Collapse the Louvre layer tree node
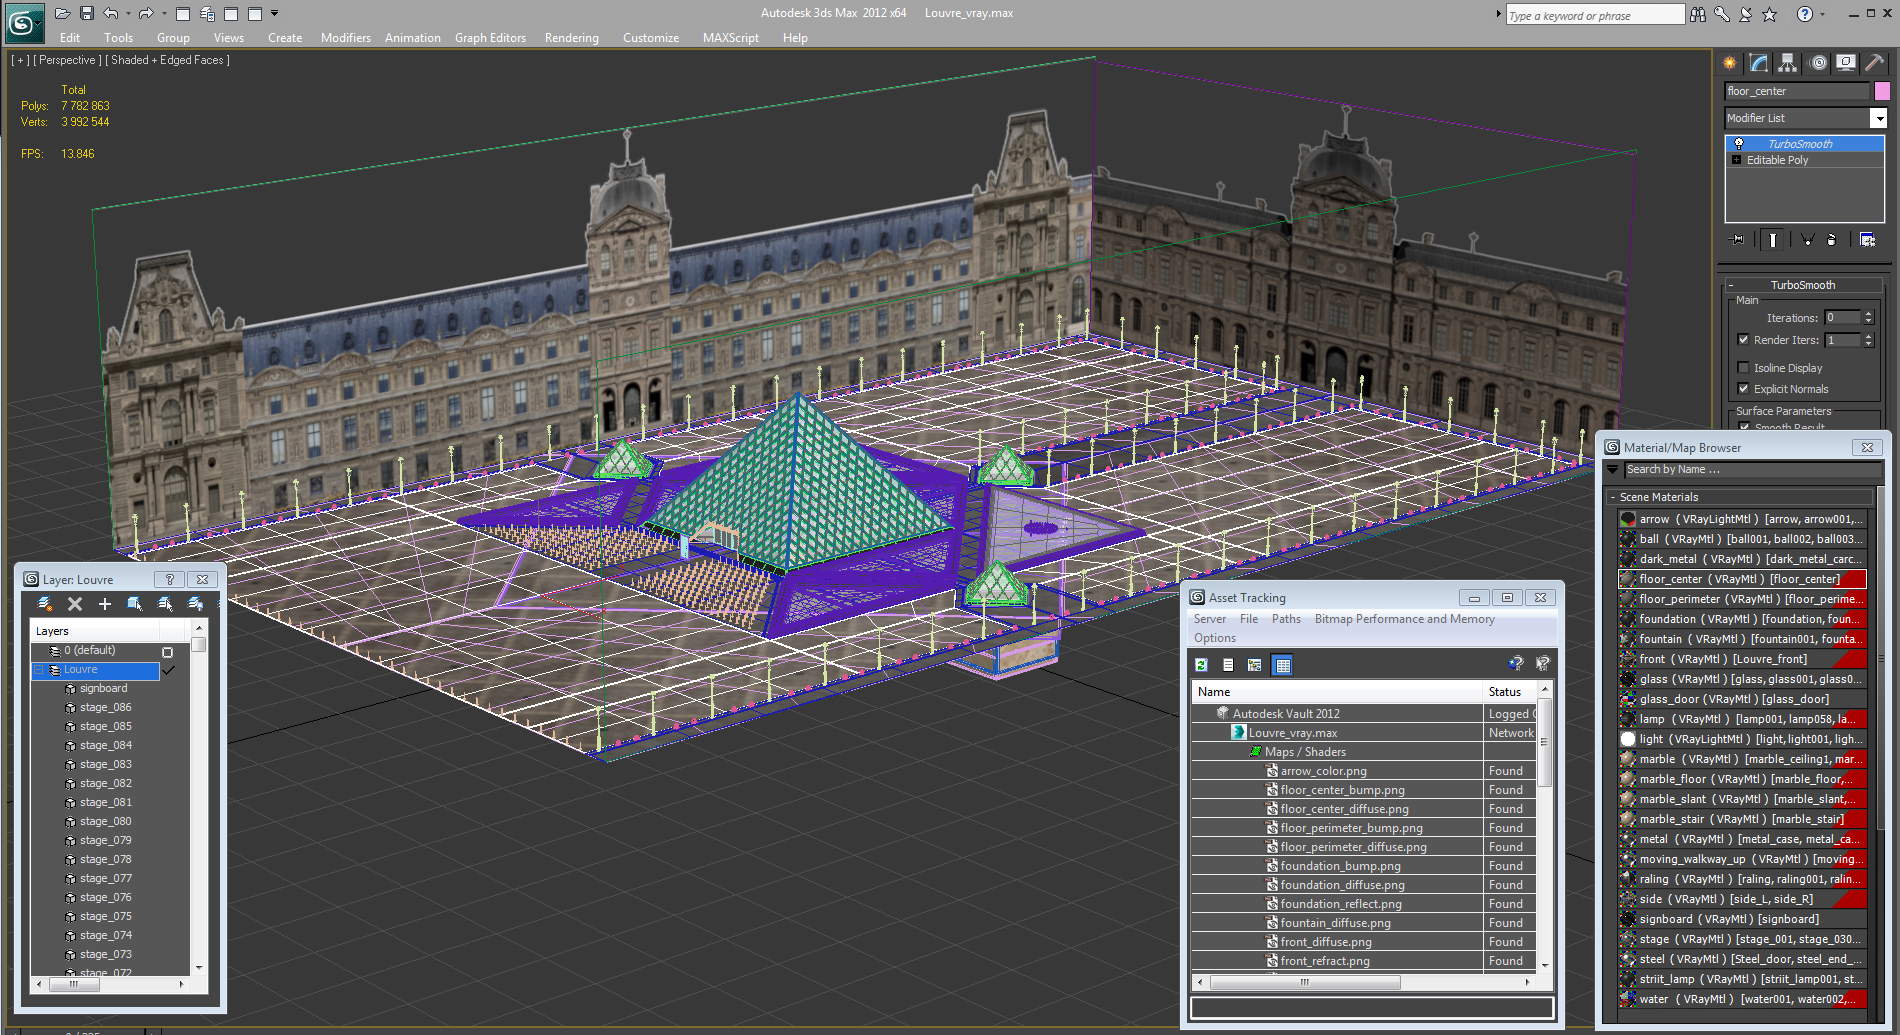Image resolution: width=1900 pixels, height=1035 pixels. pos(40,670)
